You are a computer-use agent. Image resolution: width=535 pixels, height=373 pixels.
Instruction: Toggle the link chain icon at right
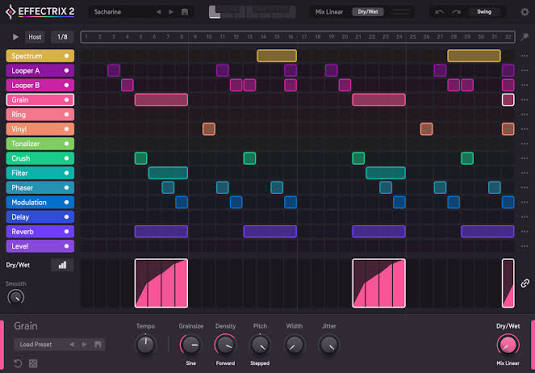coord(525,283)
